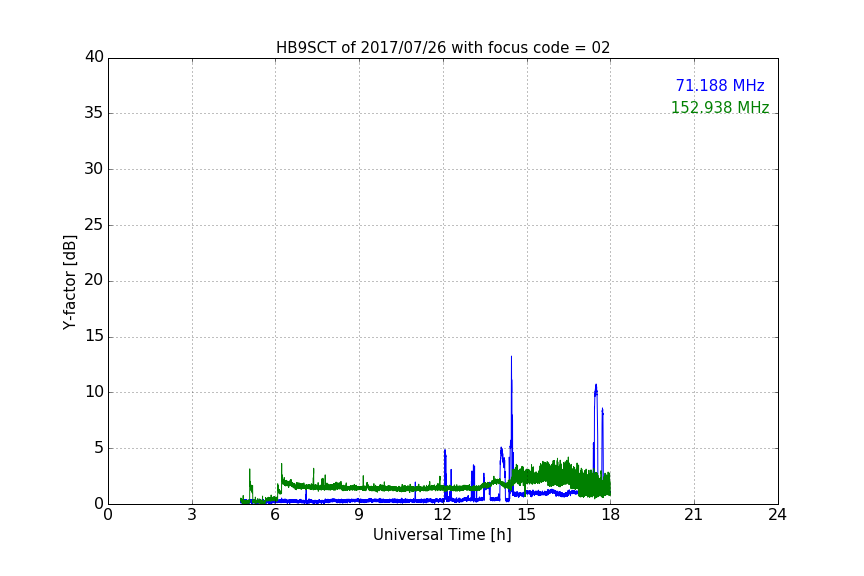Click the y-axis tick label "35"
Viewport: 864px width, 576px height.
[x=94, y=113]
